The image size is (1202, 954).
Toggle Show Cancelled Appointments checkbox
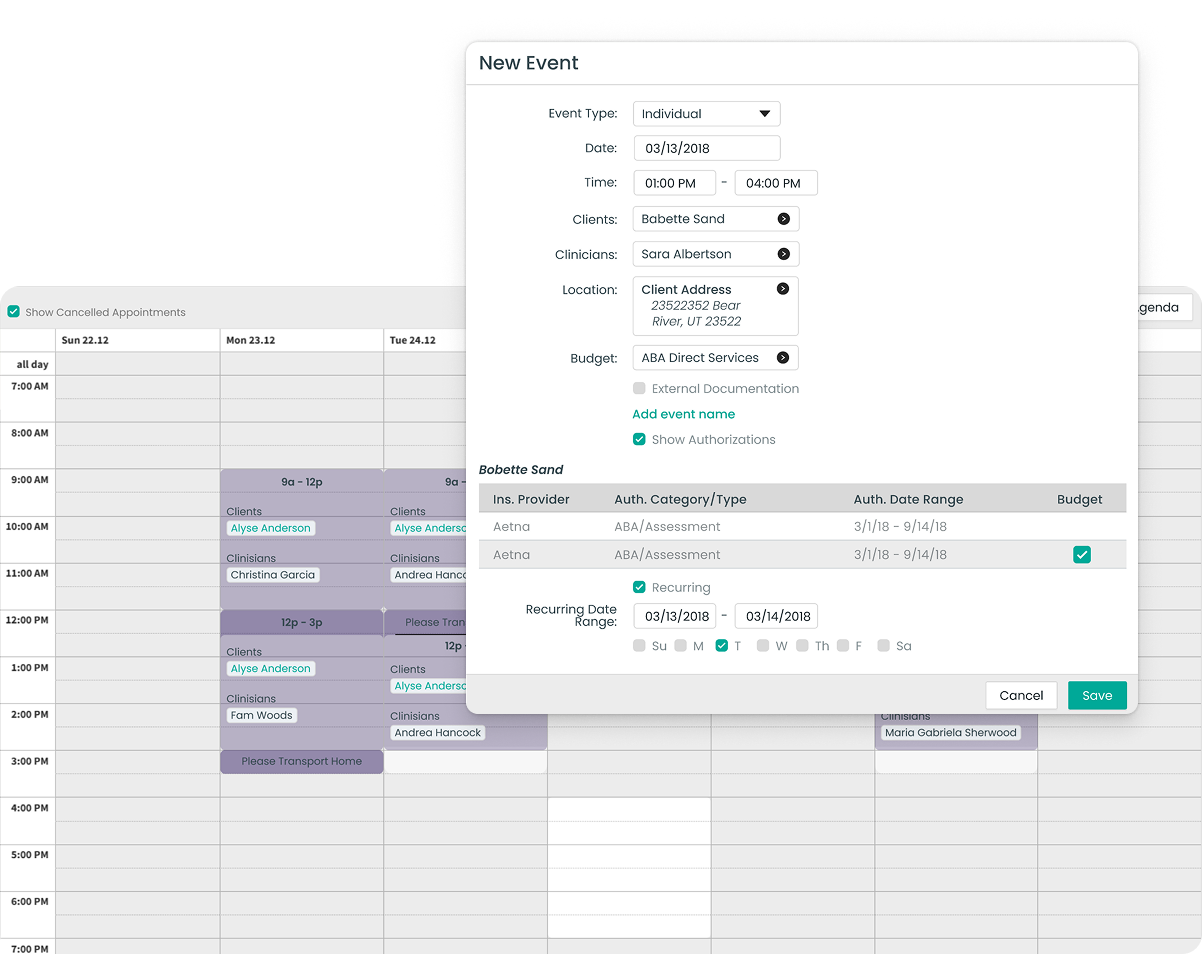pos(14,312)
